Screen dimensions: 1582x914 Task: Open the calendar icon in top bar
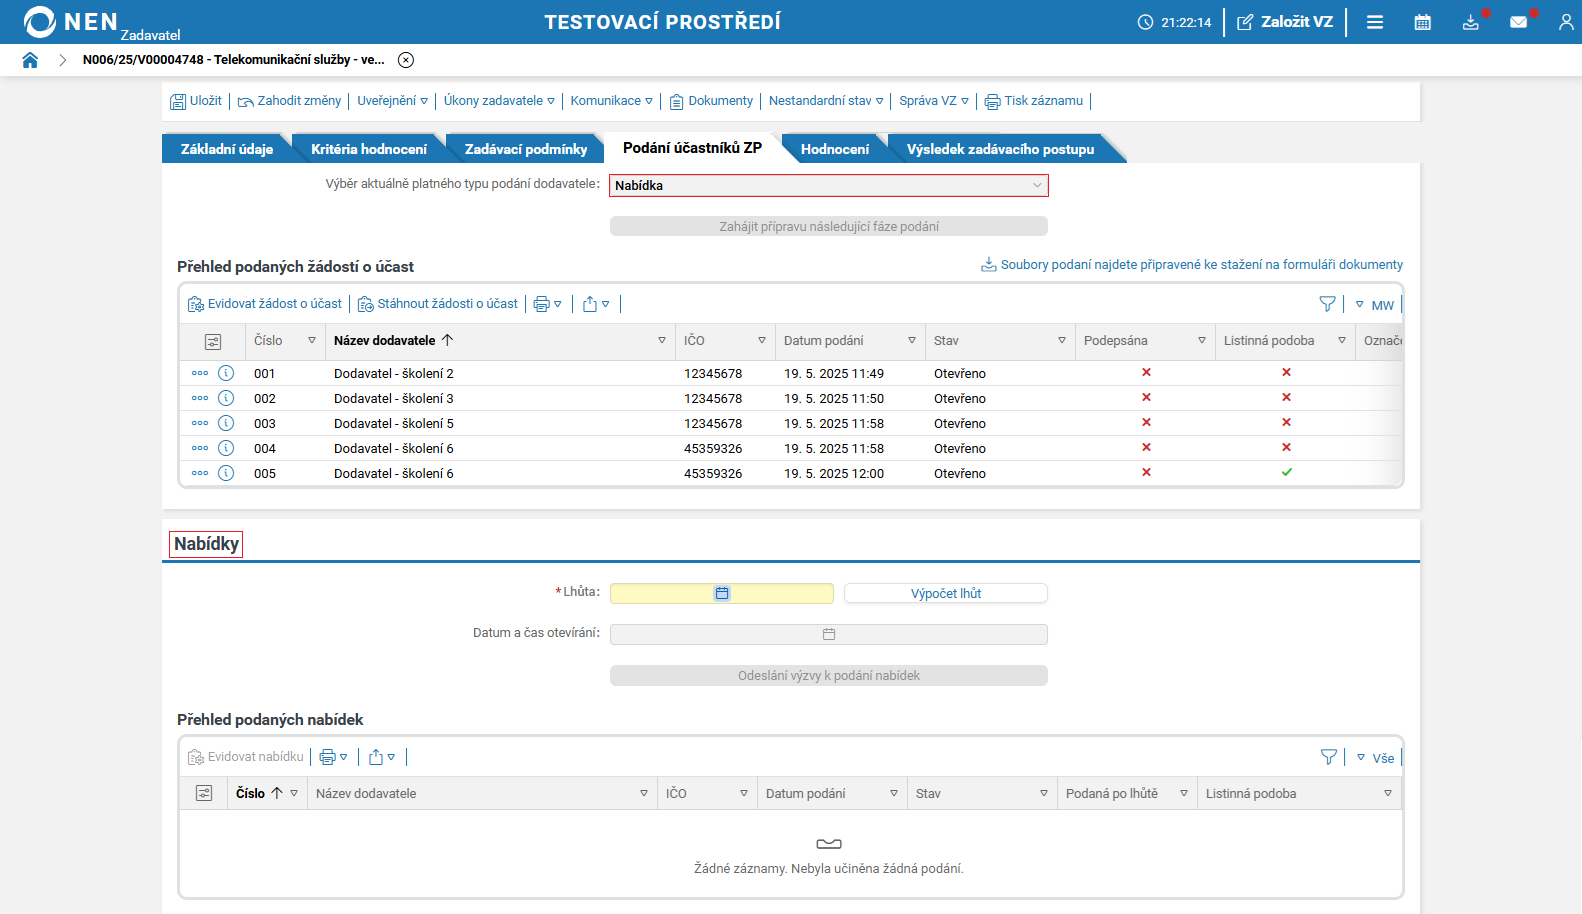1422,22
